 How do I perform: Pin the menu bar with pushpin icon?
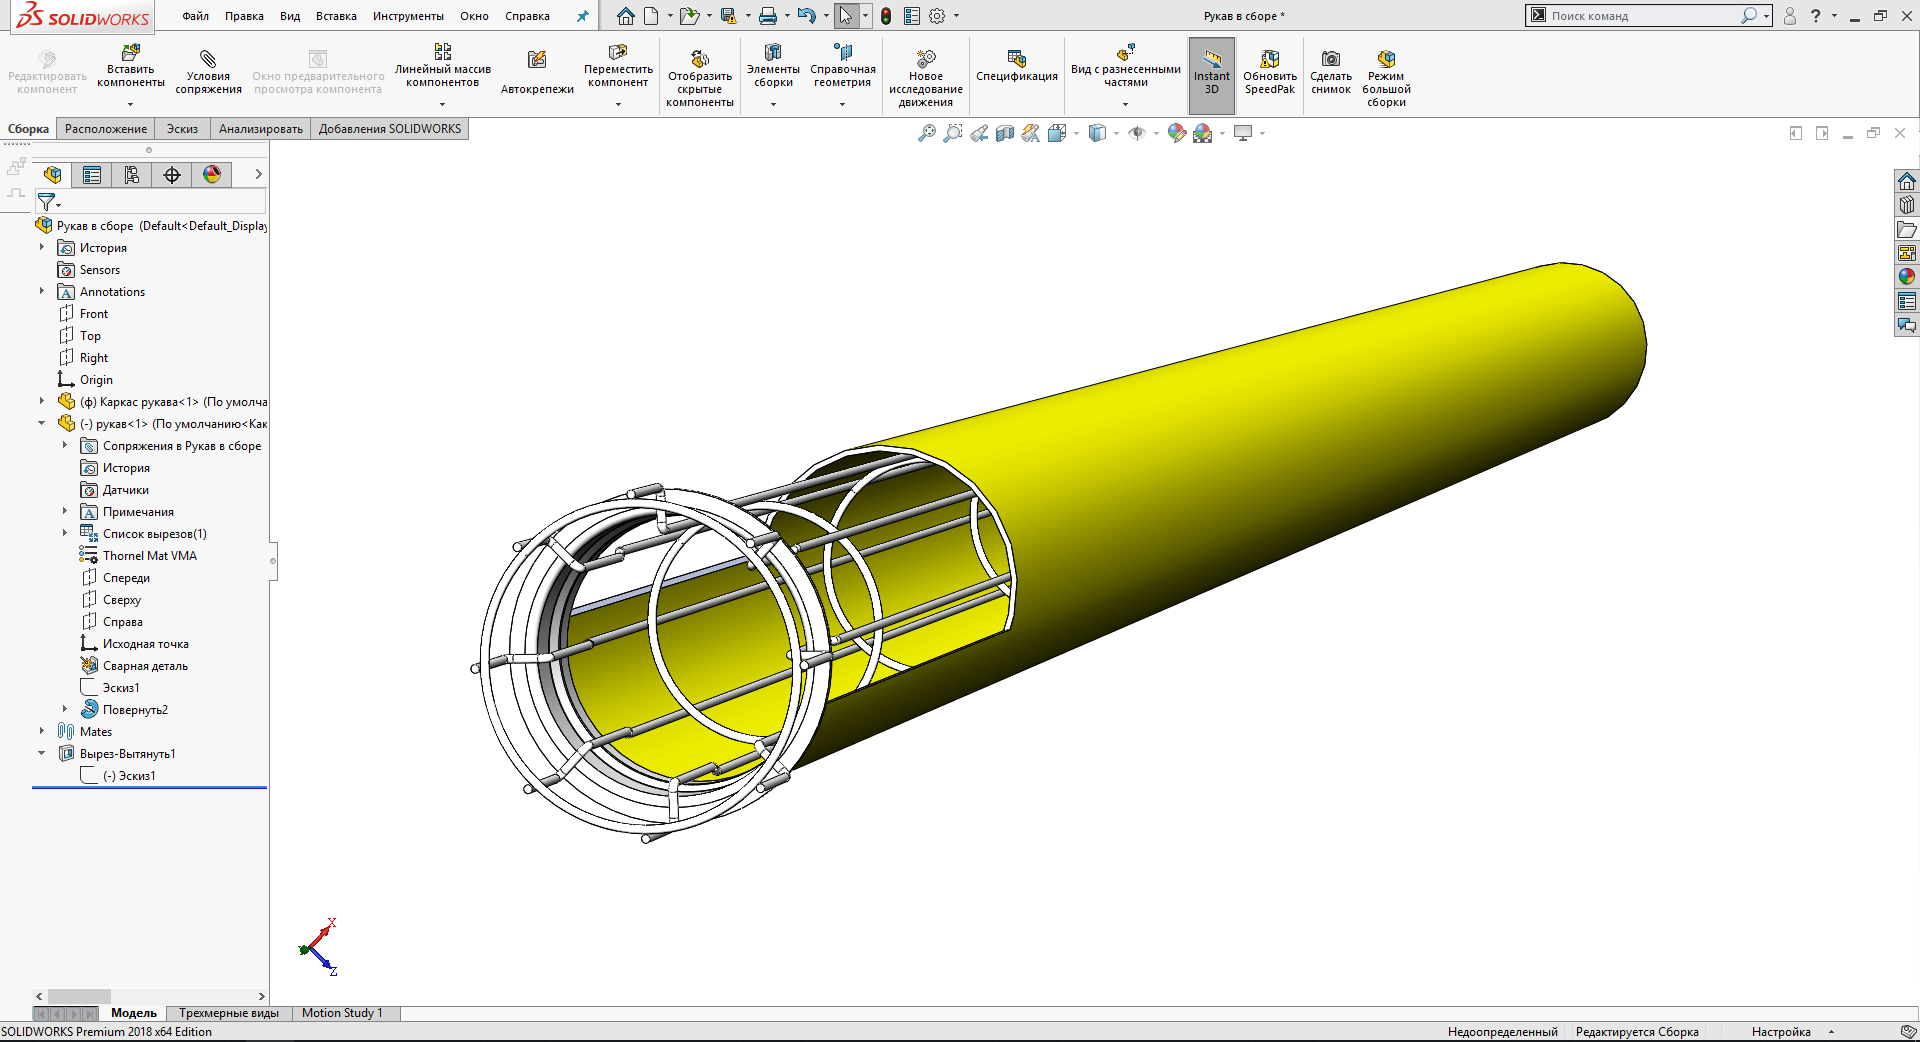pyautogui.click(x=582, y=16)
